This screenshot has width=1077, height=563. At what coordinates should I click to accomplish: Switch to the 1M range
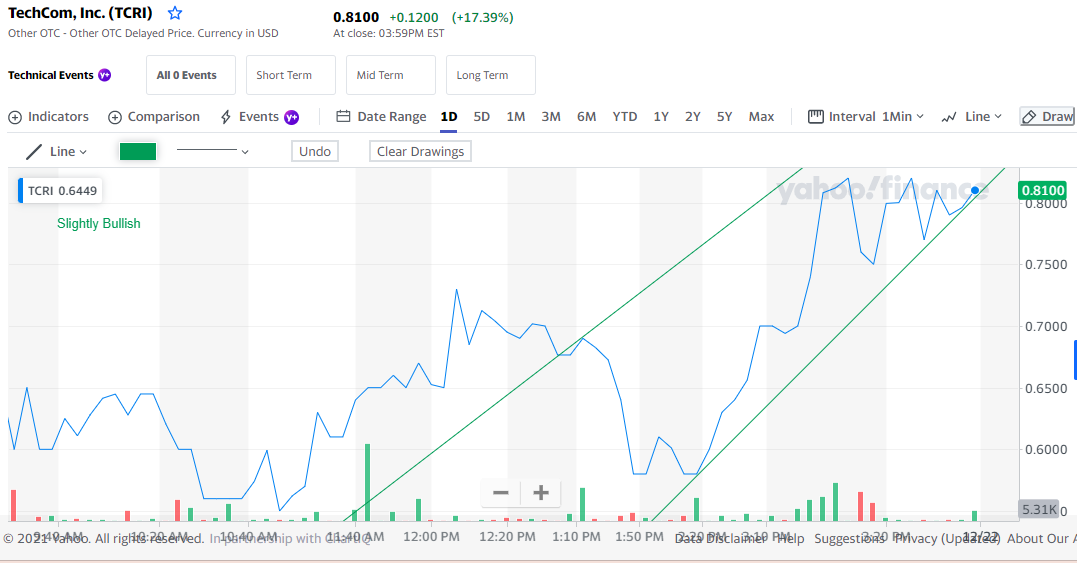(x=516, y=117)
